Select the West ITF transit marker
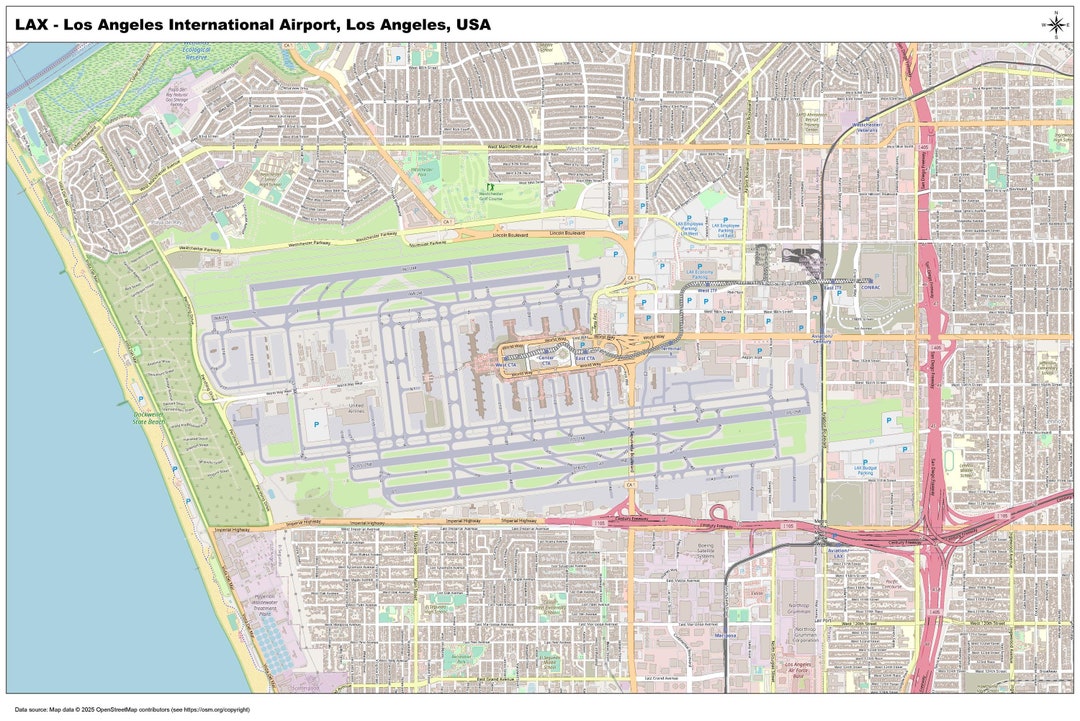The width and height of the screenshot is (1080, 721). point(708,284)
